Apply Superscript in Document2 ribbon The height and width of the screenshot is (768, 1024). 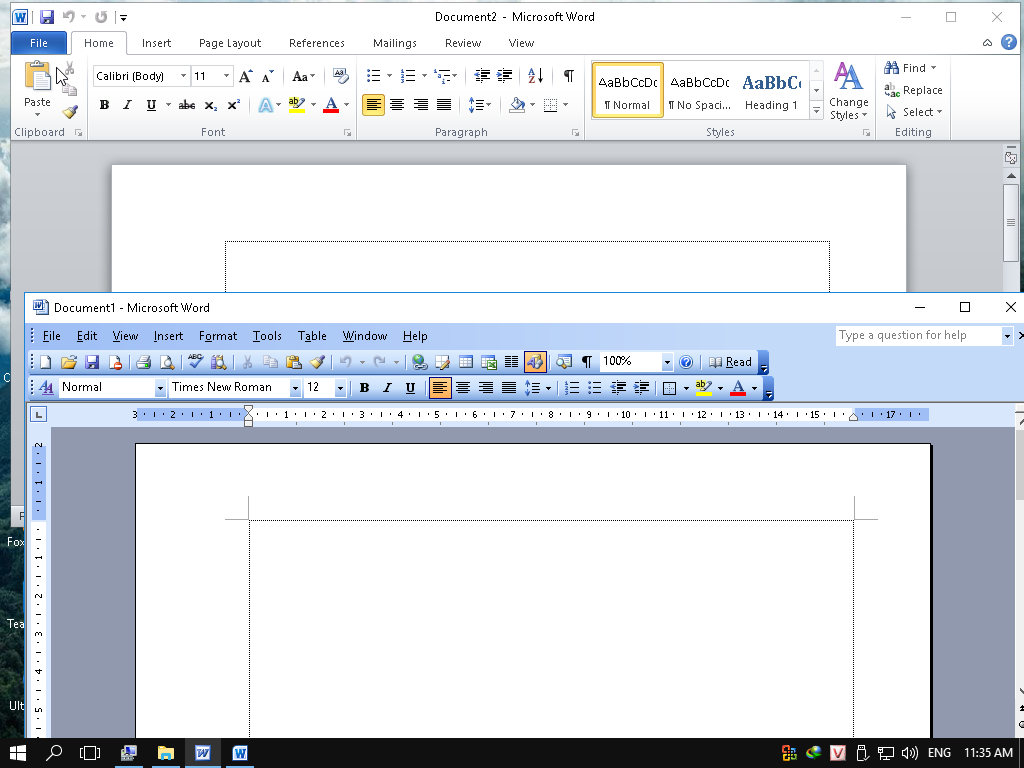(x=234, y=105)
